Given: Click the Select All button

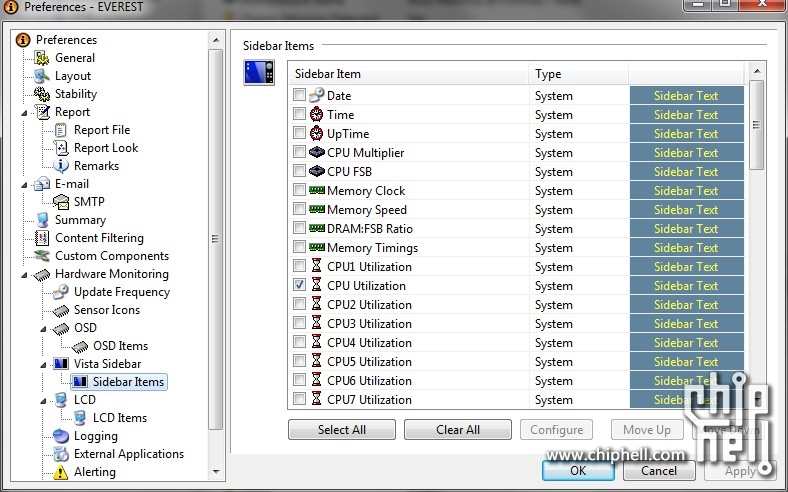Looking at the screenshot, I should click(342, 430).
